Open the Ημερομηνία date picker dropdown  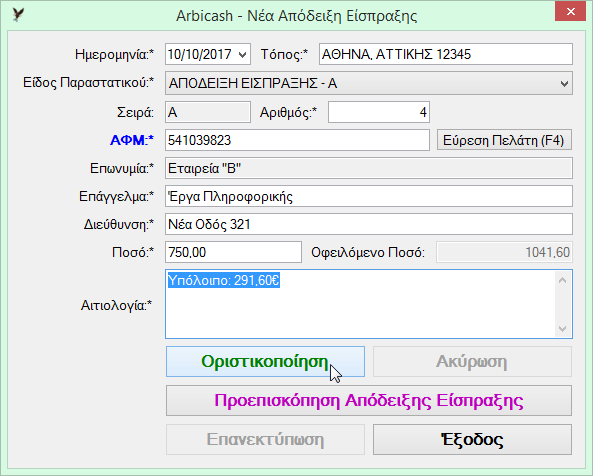(x=243, y=54)
